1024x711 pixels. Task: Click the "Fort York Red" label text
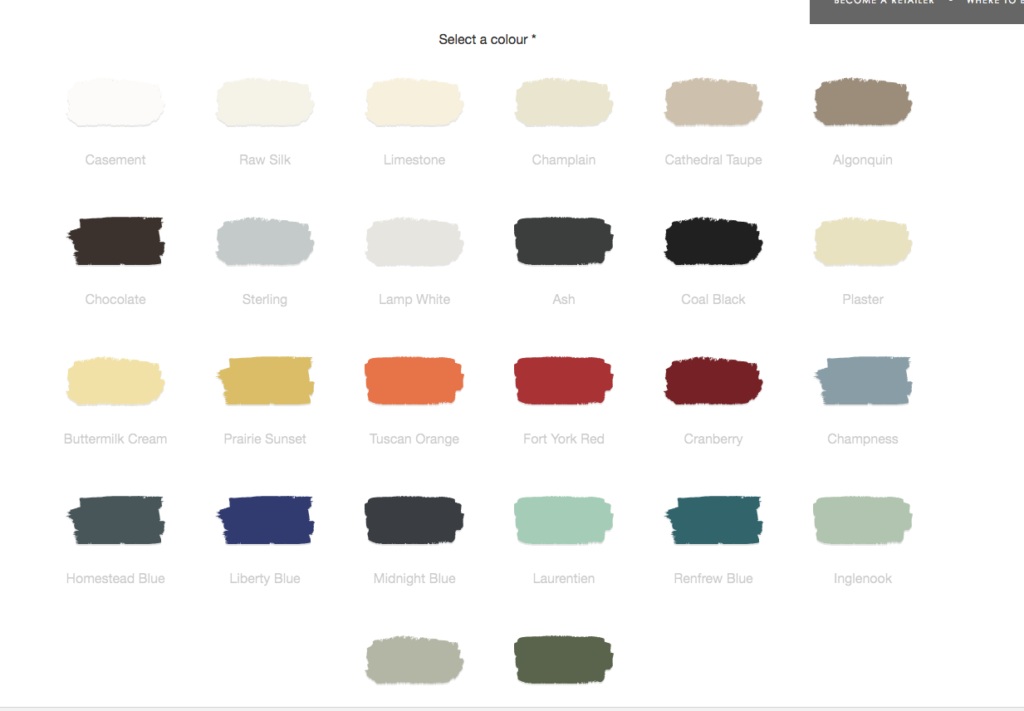tap(564, 439)
